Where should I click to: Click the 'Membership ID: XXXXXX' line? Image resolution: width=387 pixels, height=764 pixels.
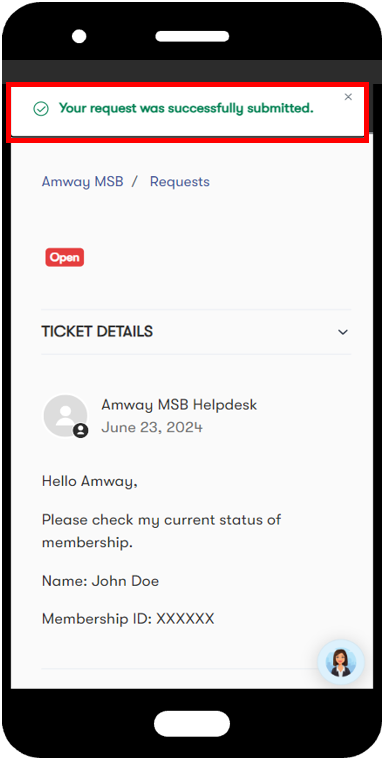tap(128, 619)
